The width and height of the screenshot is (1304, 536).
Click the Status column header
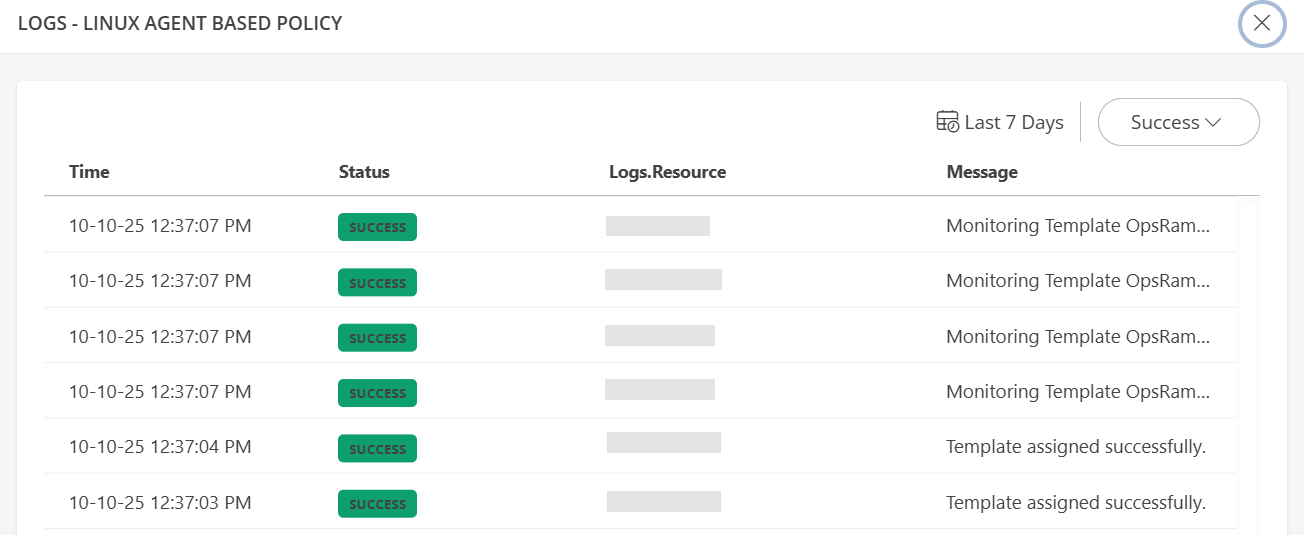364,172
